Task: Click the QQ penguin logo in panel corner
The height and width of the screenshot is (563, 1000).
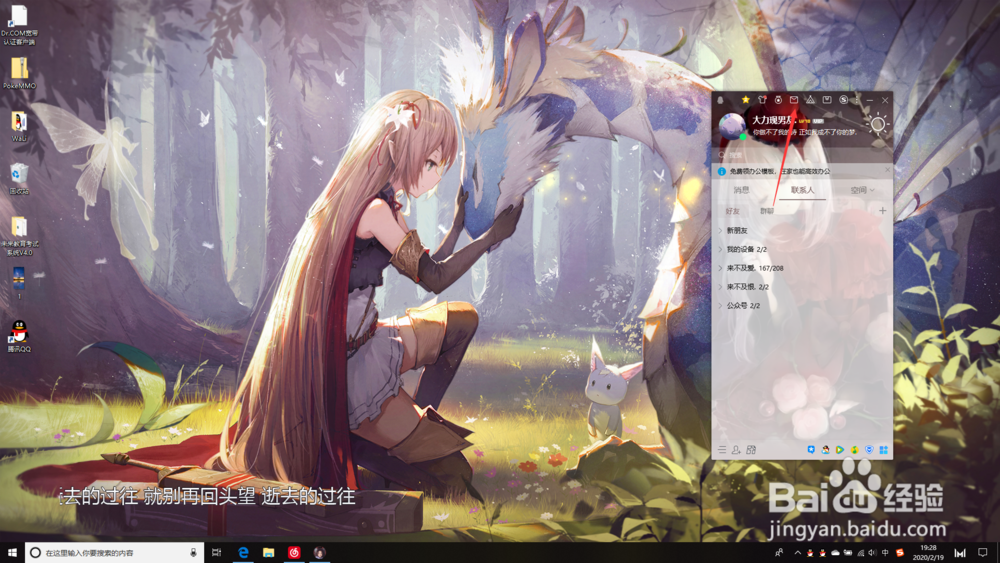Action: tap(721, 100)
